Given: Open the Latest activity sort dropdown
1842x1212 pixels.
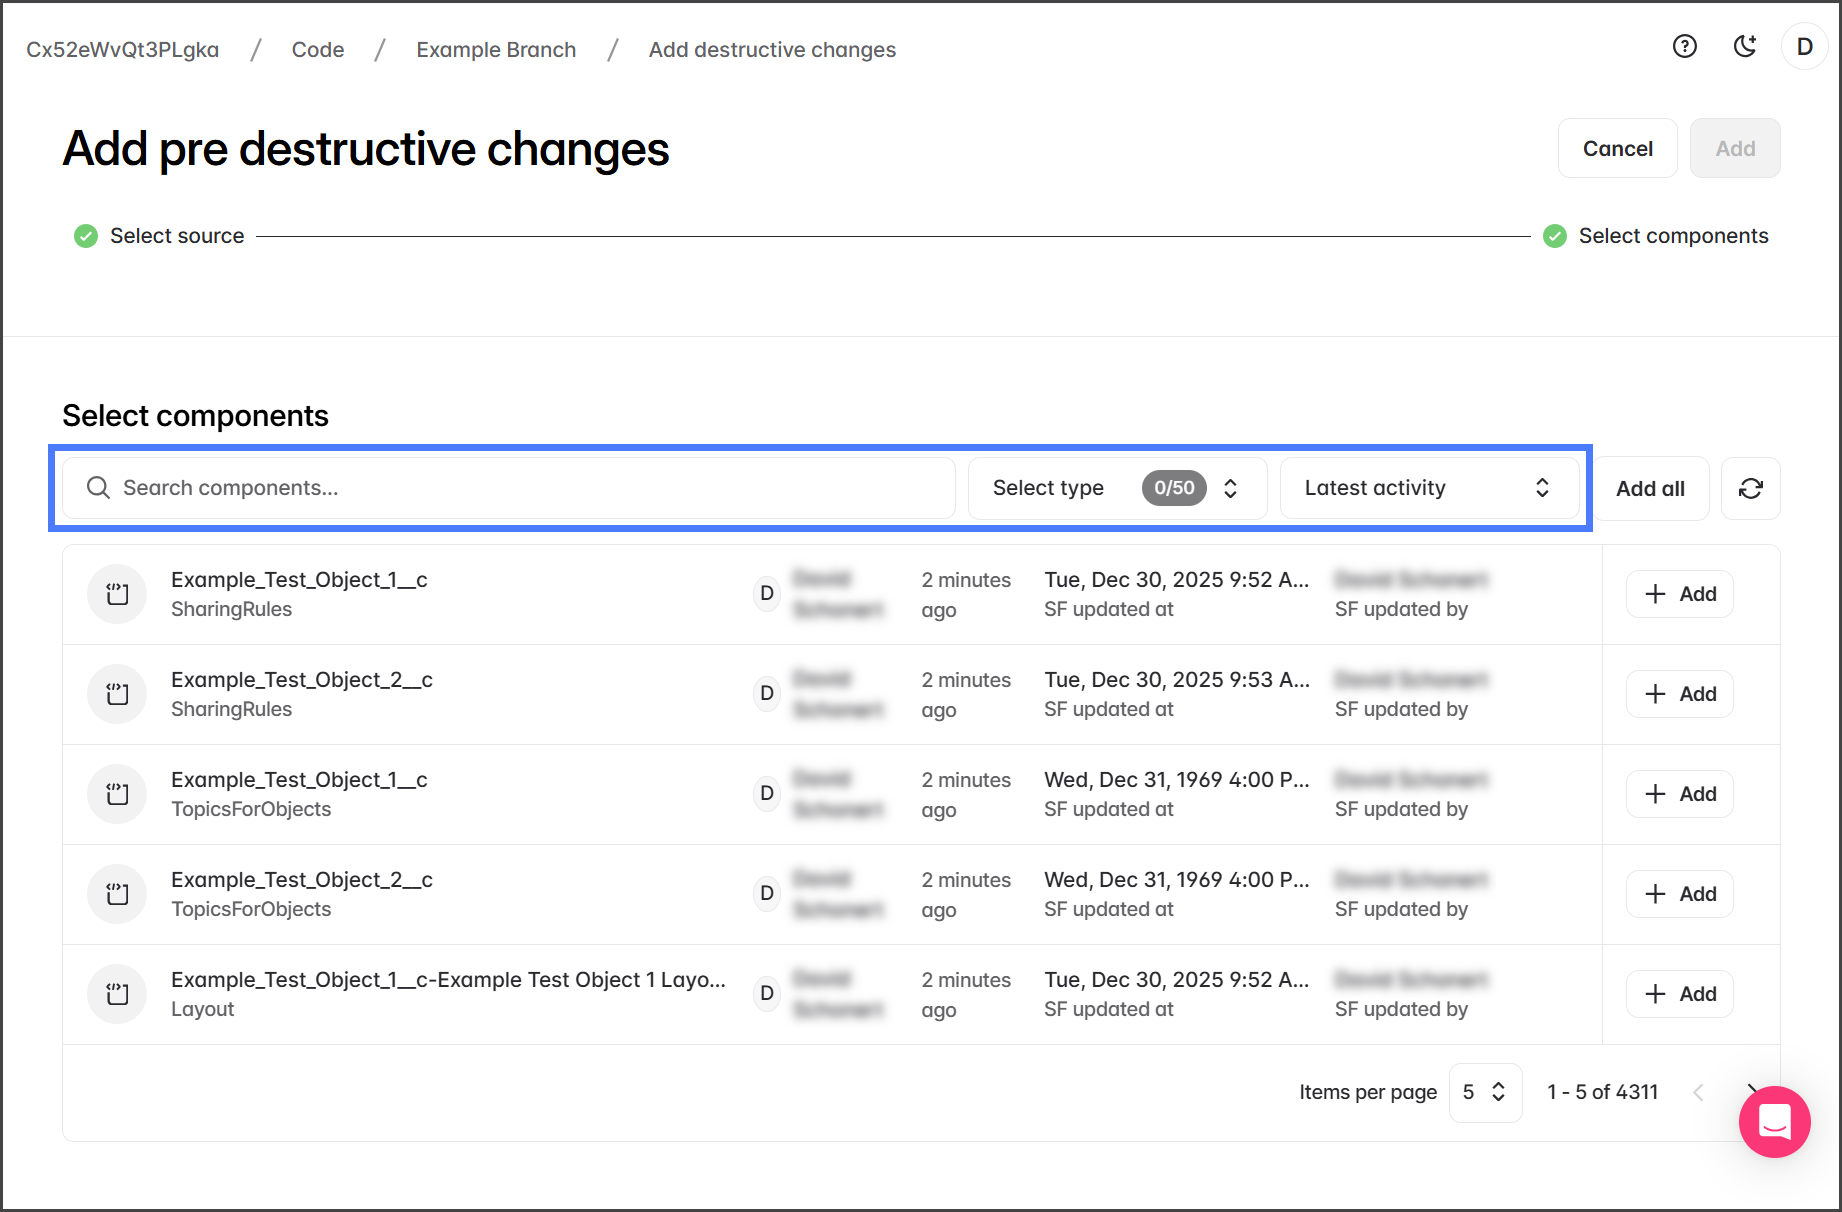Looking at the screenshot, I should click(1428, 488).
